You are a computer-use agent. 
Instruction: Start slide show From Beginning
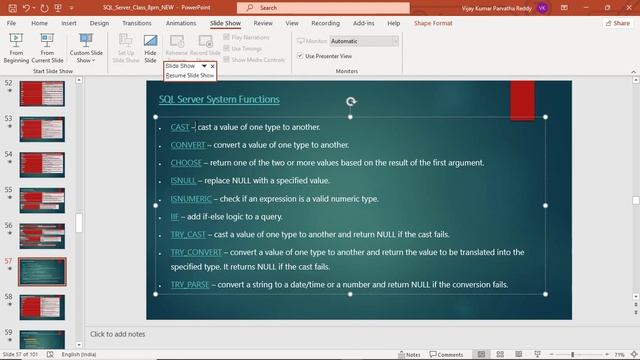(16, 48)
